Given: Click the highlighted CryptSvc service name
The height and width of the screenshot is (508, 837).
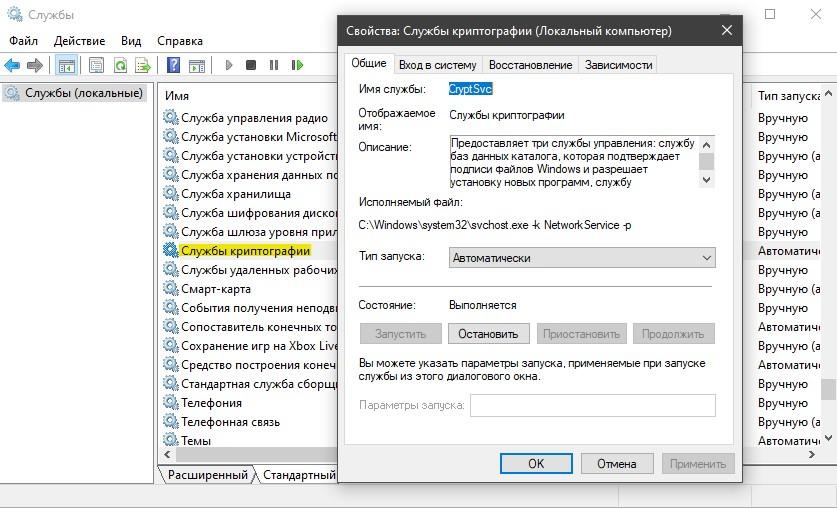Looking at the screenshot, I should point(470,89).
